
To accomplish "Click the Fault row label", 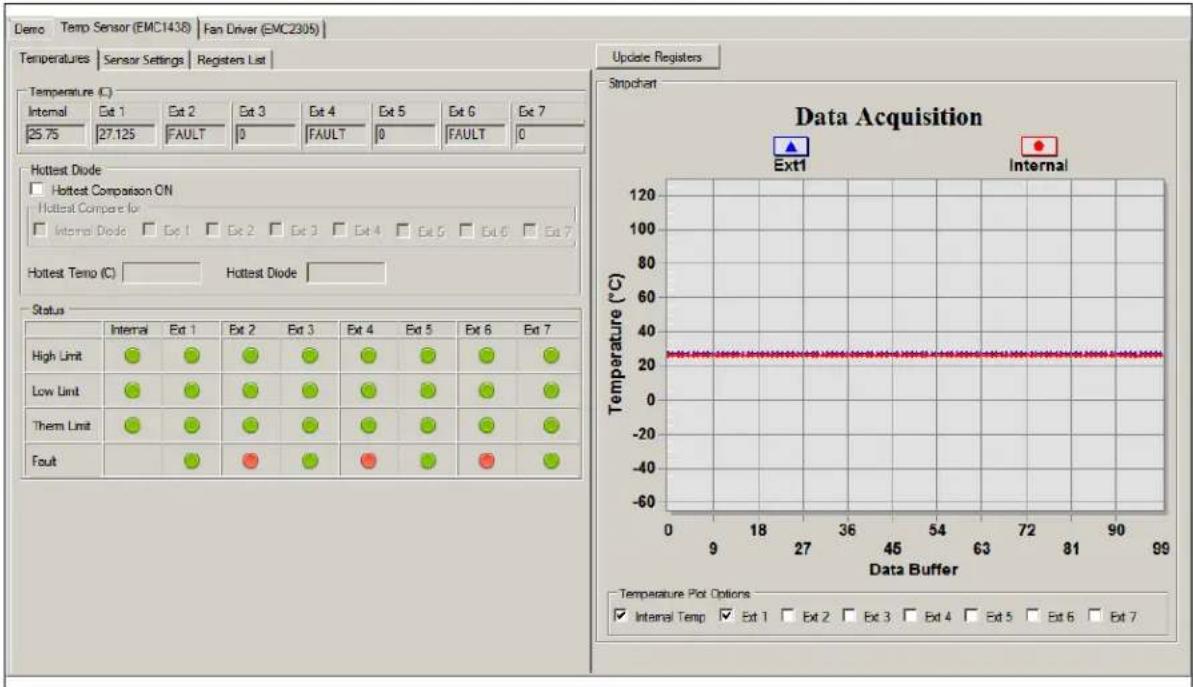I will (44, 461).
